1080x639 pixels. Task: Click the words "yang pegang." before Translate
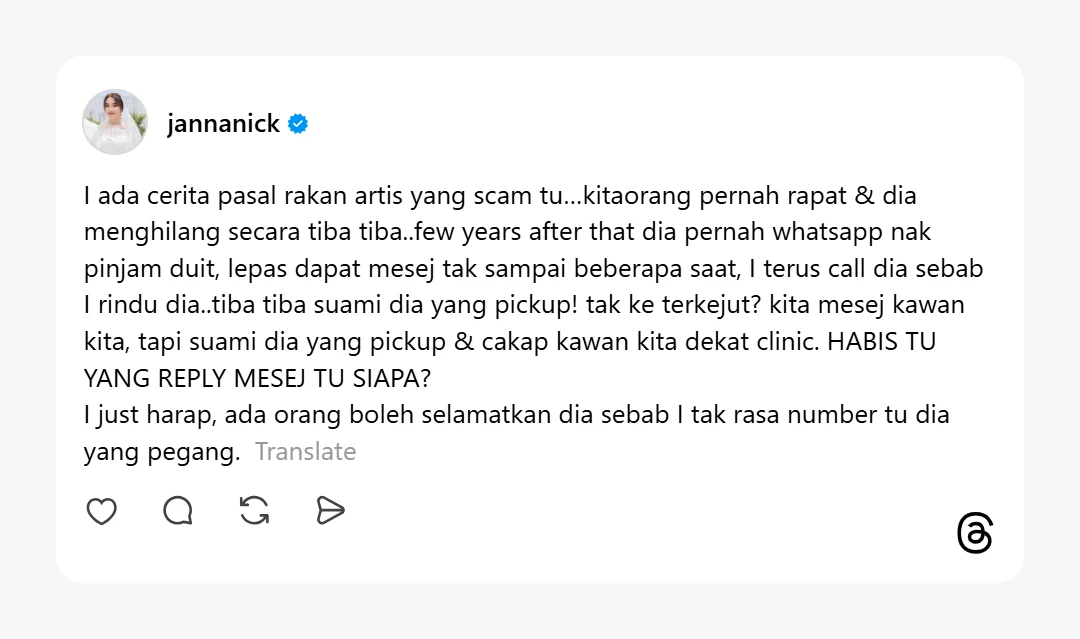click(x=162, y=452)
